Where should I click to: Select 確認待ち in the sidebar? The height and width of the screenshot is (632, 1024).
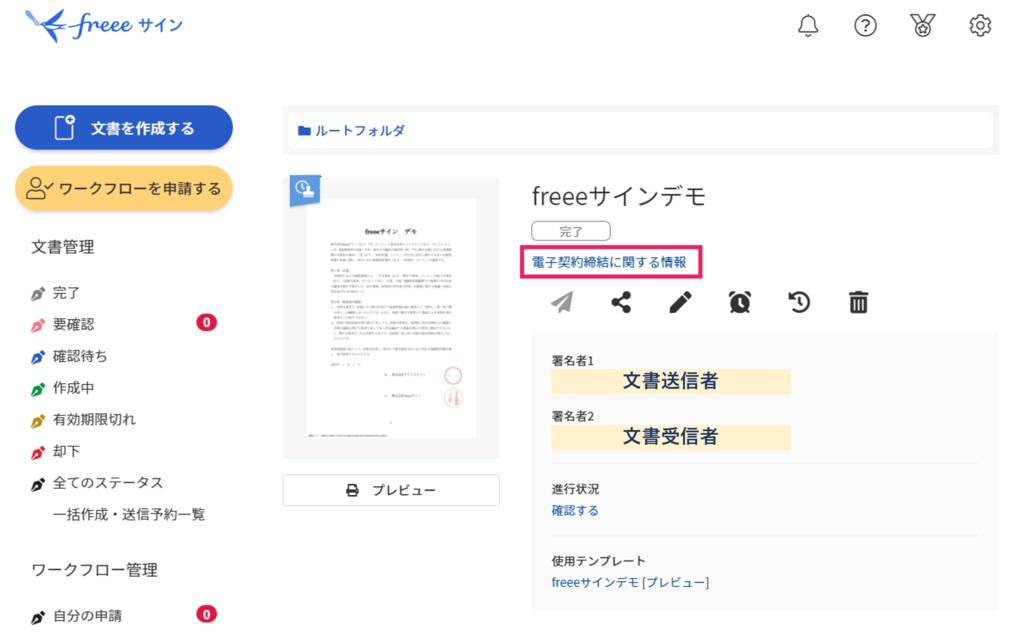point(80,356)
